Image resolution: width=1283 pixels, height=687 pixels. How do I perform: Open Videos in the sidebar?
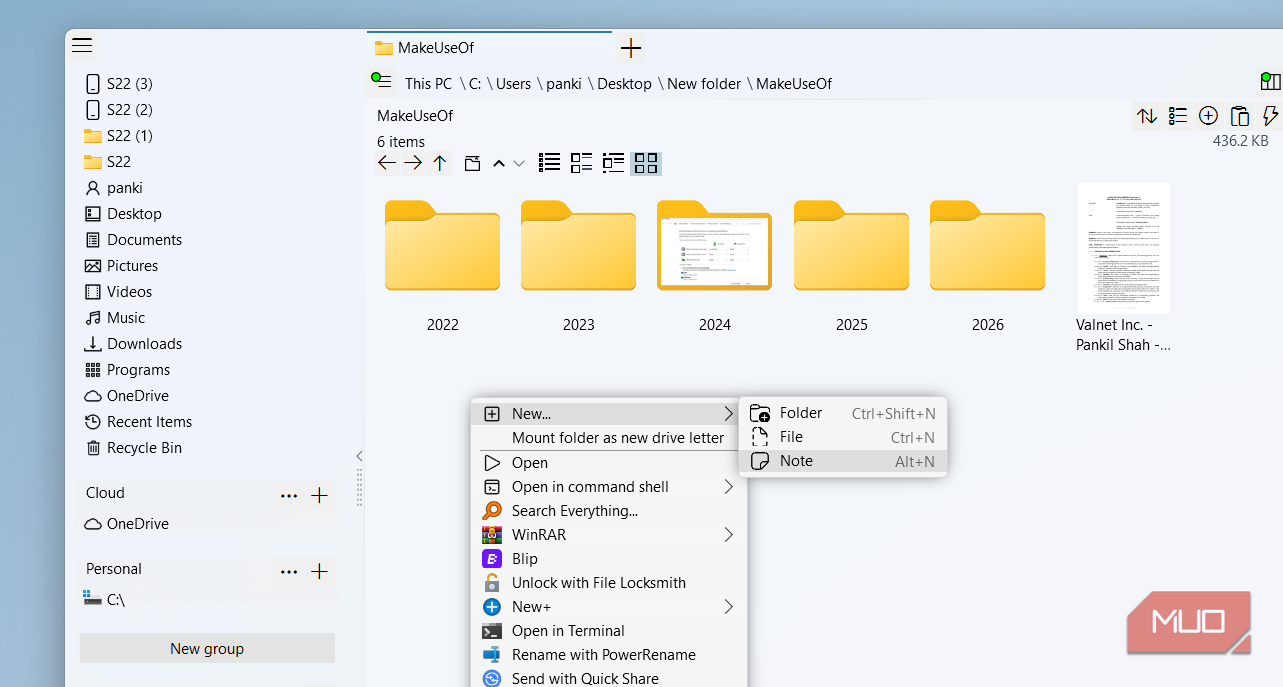tap(118, 292)
